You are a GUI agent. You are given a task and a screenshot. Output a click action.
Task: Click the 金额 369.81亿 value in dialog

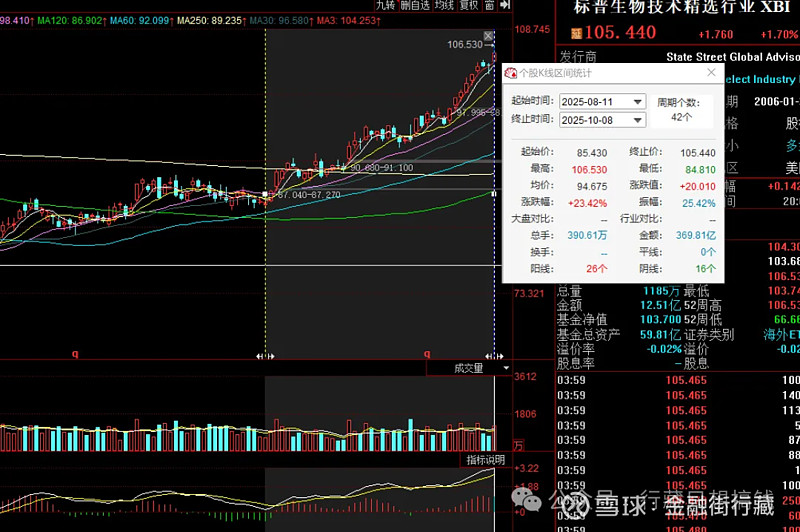(696, 236)
